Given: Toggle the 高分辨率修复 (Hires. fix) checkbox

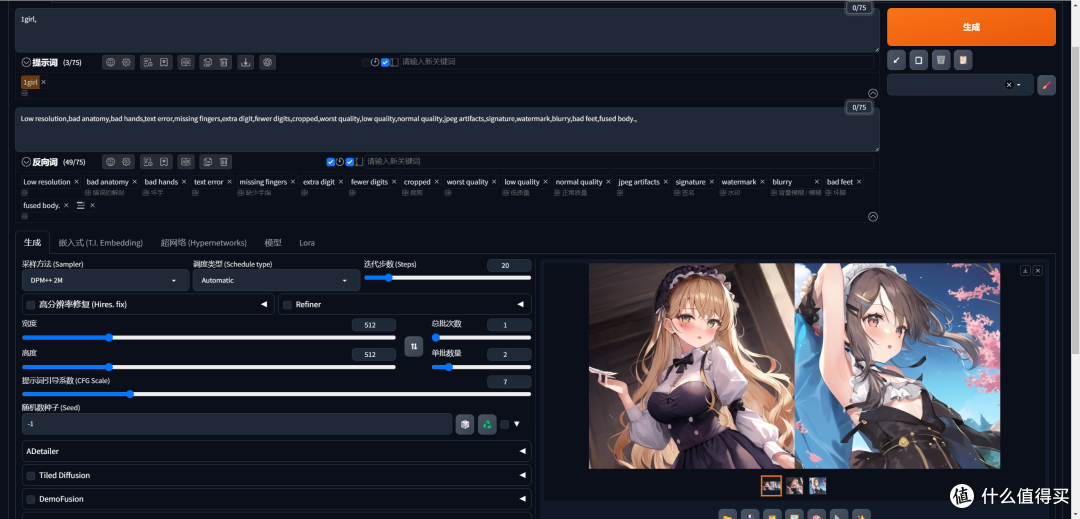Looking at the screenshot, I should 30,304.
